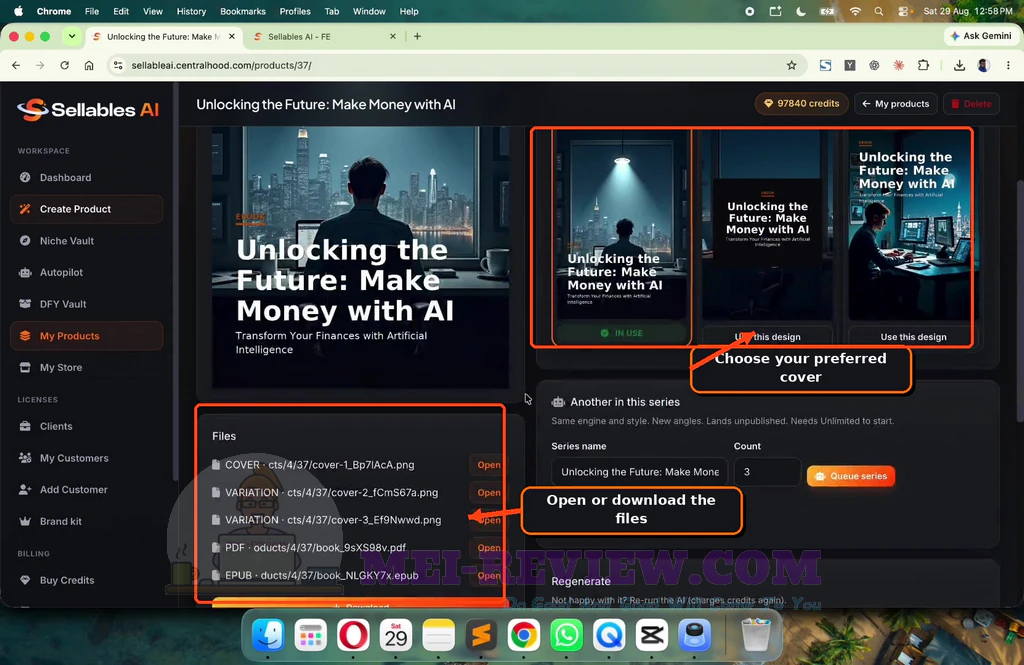Open the Niche Vault section
Viewport: 1024px width, 665px height.
(67, 241)
